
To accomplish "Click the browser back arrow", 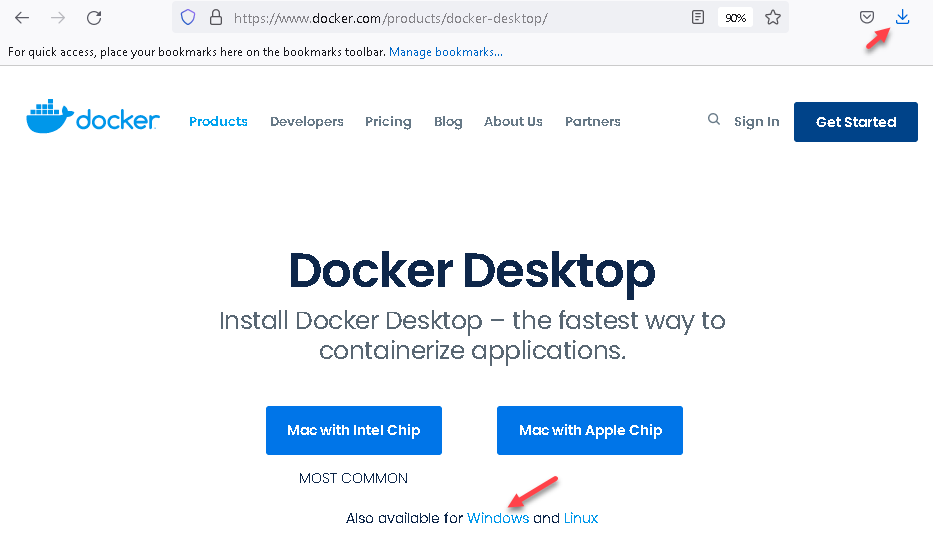I will pos(22,18).
